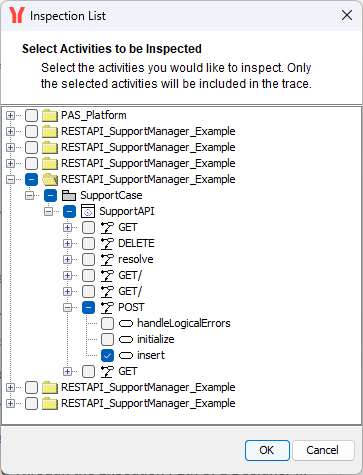
Task: Click the handleLogicalErrors activity icon
Action: (126, 323)
